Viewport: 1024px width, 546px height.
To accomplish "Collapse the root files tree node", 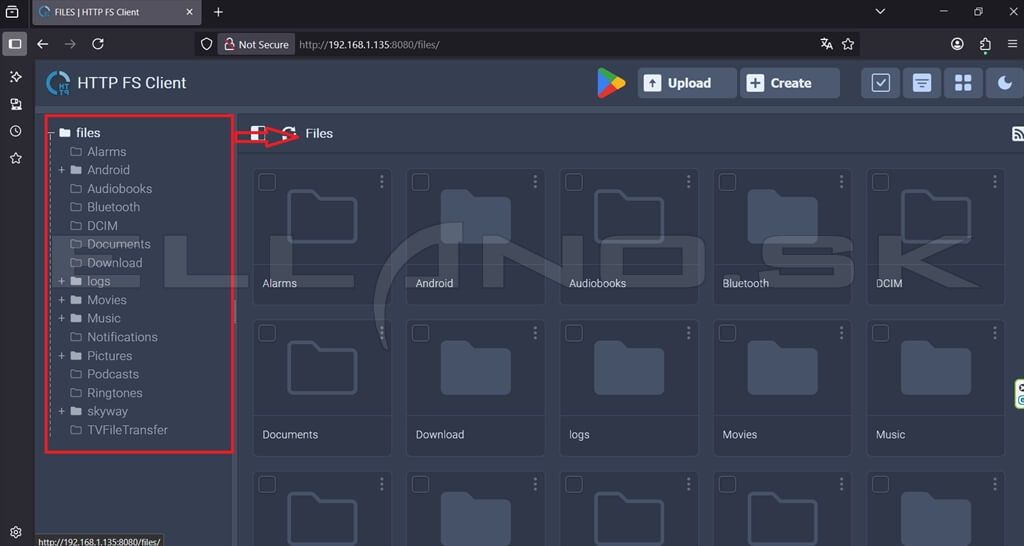I will (51, 133).
